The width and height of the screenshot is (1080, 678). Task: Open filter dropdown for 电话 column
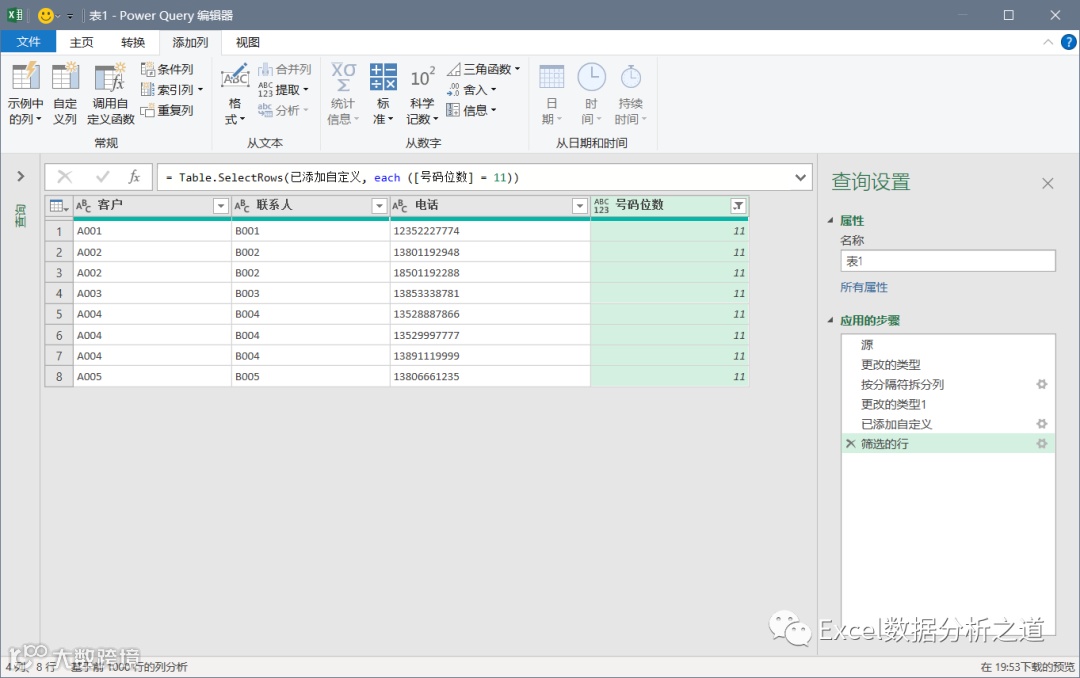click(580, 205)
